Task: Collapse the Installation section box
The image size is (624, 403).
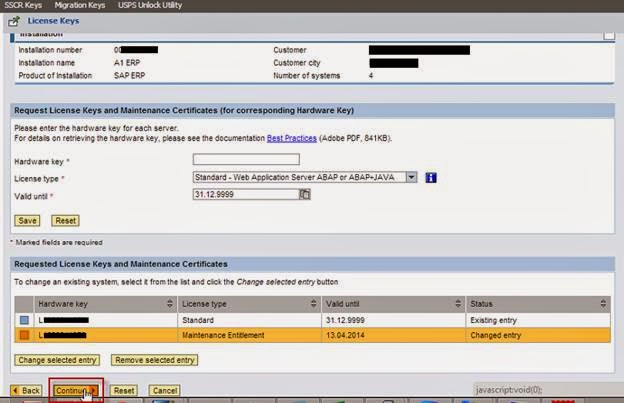Action: click(x=609, y=36)
